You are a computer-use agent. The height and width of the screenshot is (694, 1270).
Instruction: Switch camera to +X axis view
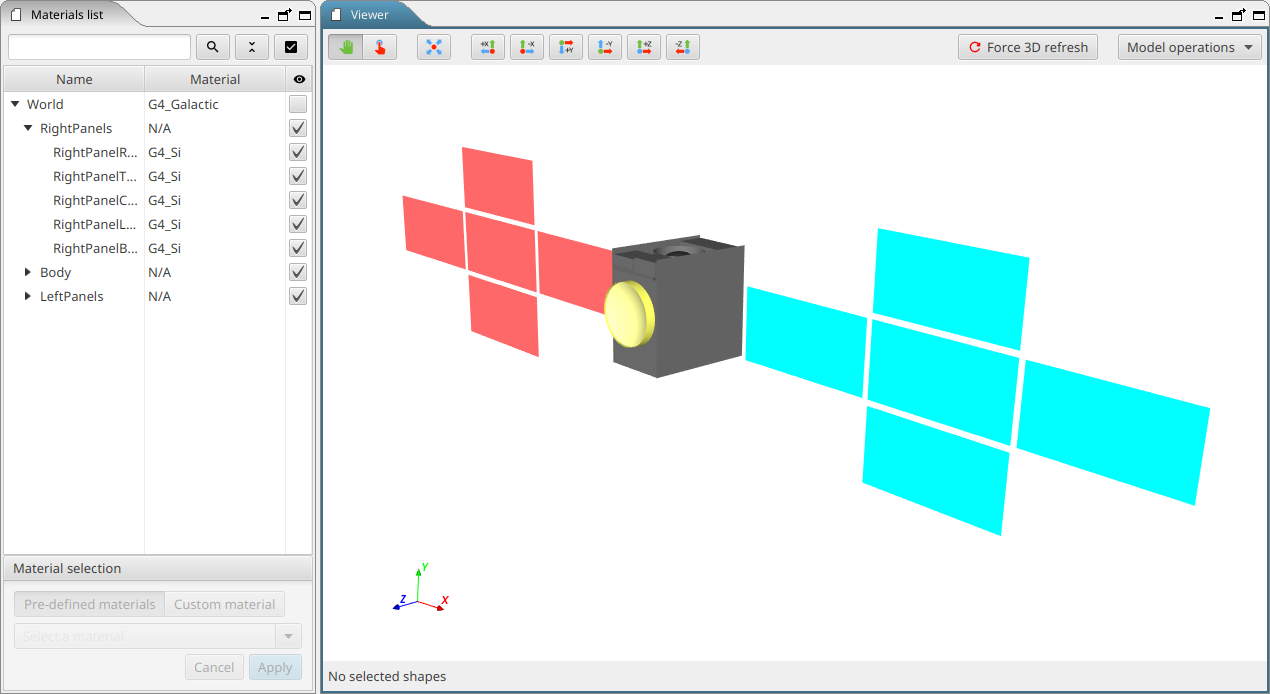[488, 46]
